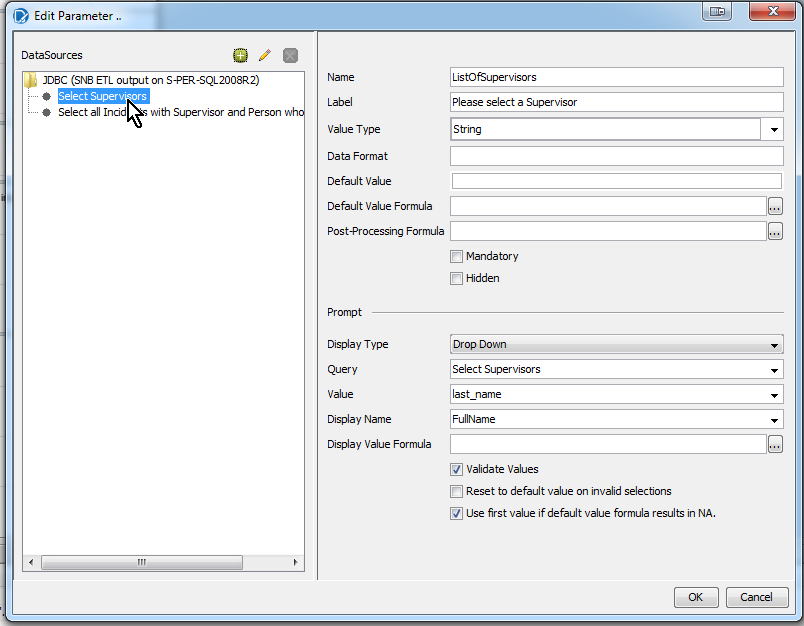This screenshot has height=626, width=804.
Task: Open the Value Type dropdown
Action: tap(774, 131)
